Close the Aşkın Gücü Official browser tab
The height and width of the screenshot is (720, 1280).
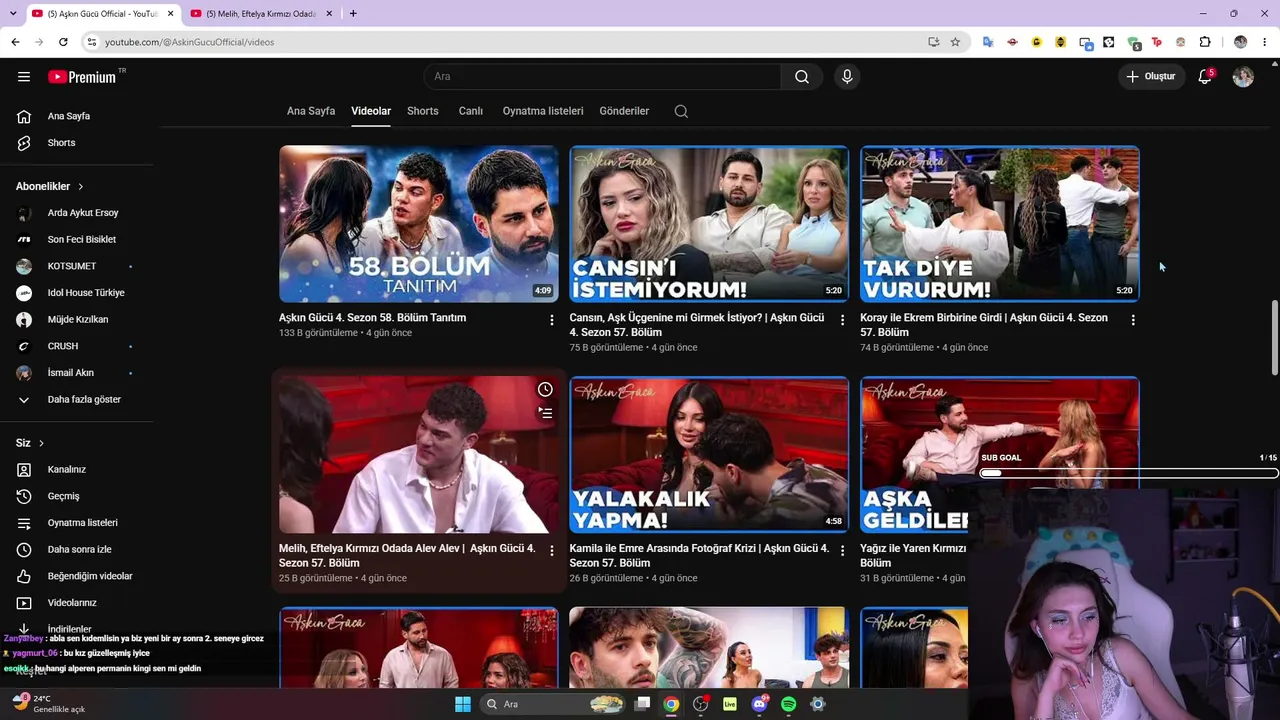click(x=170, y=13)
